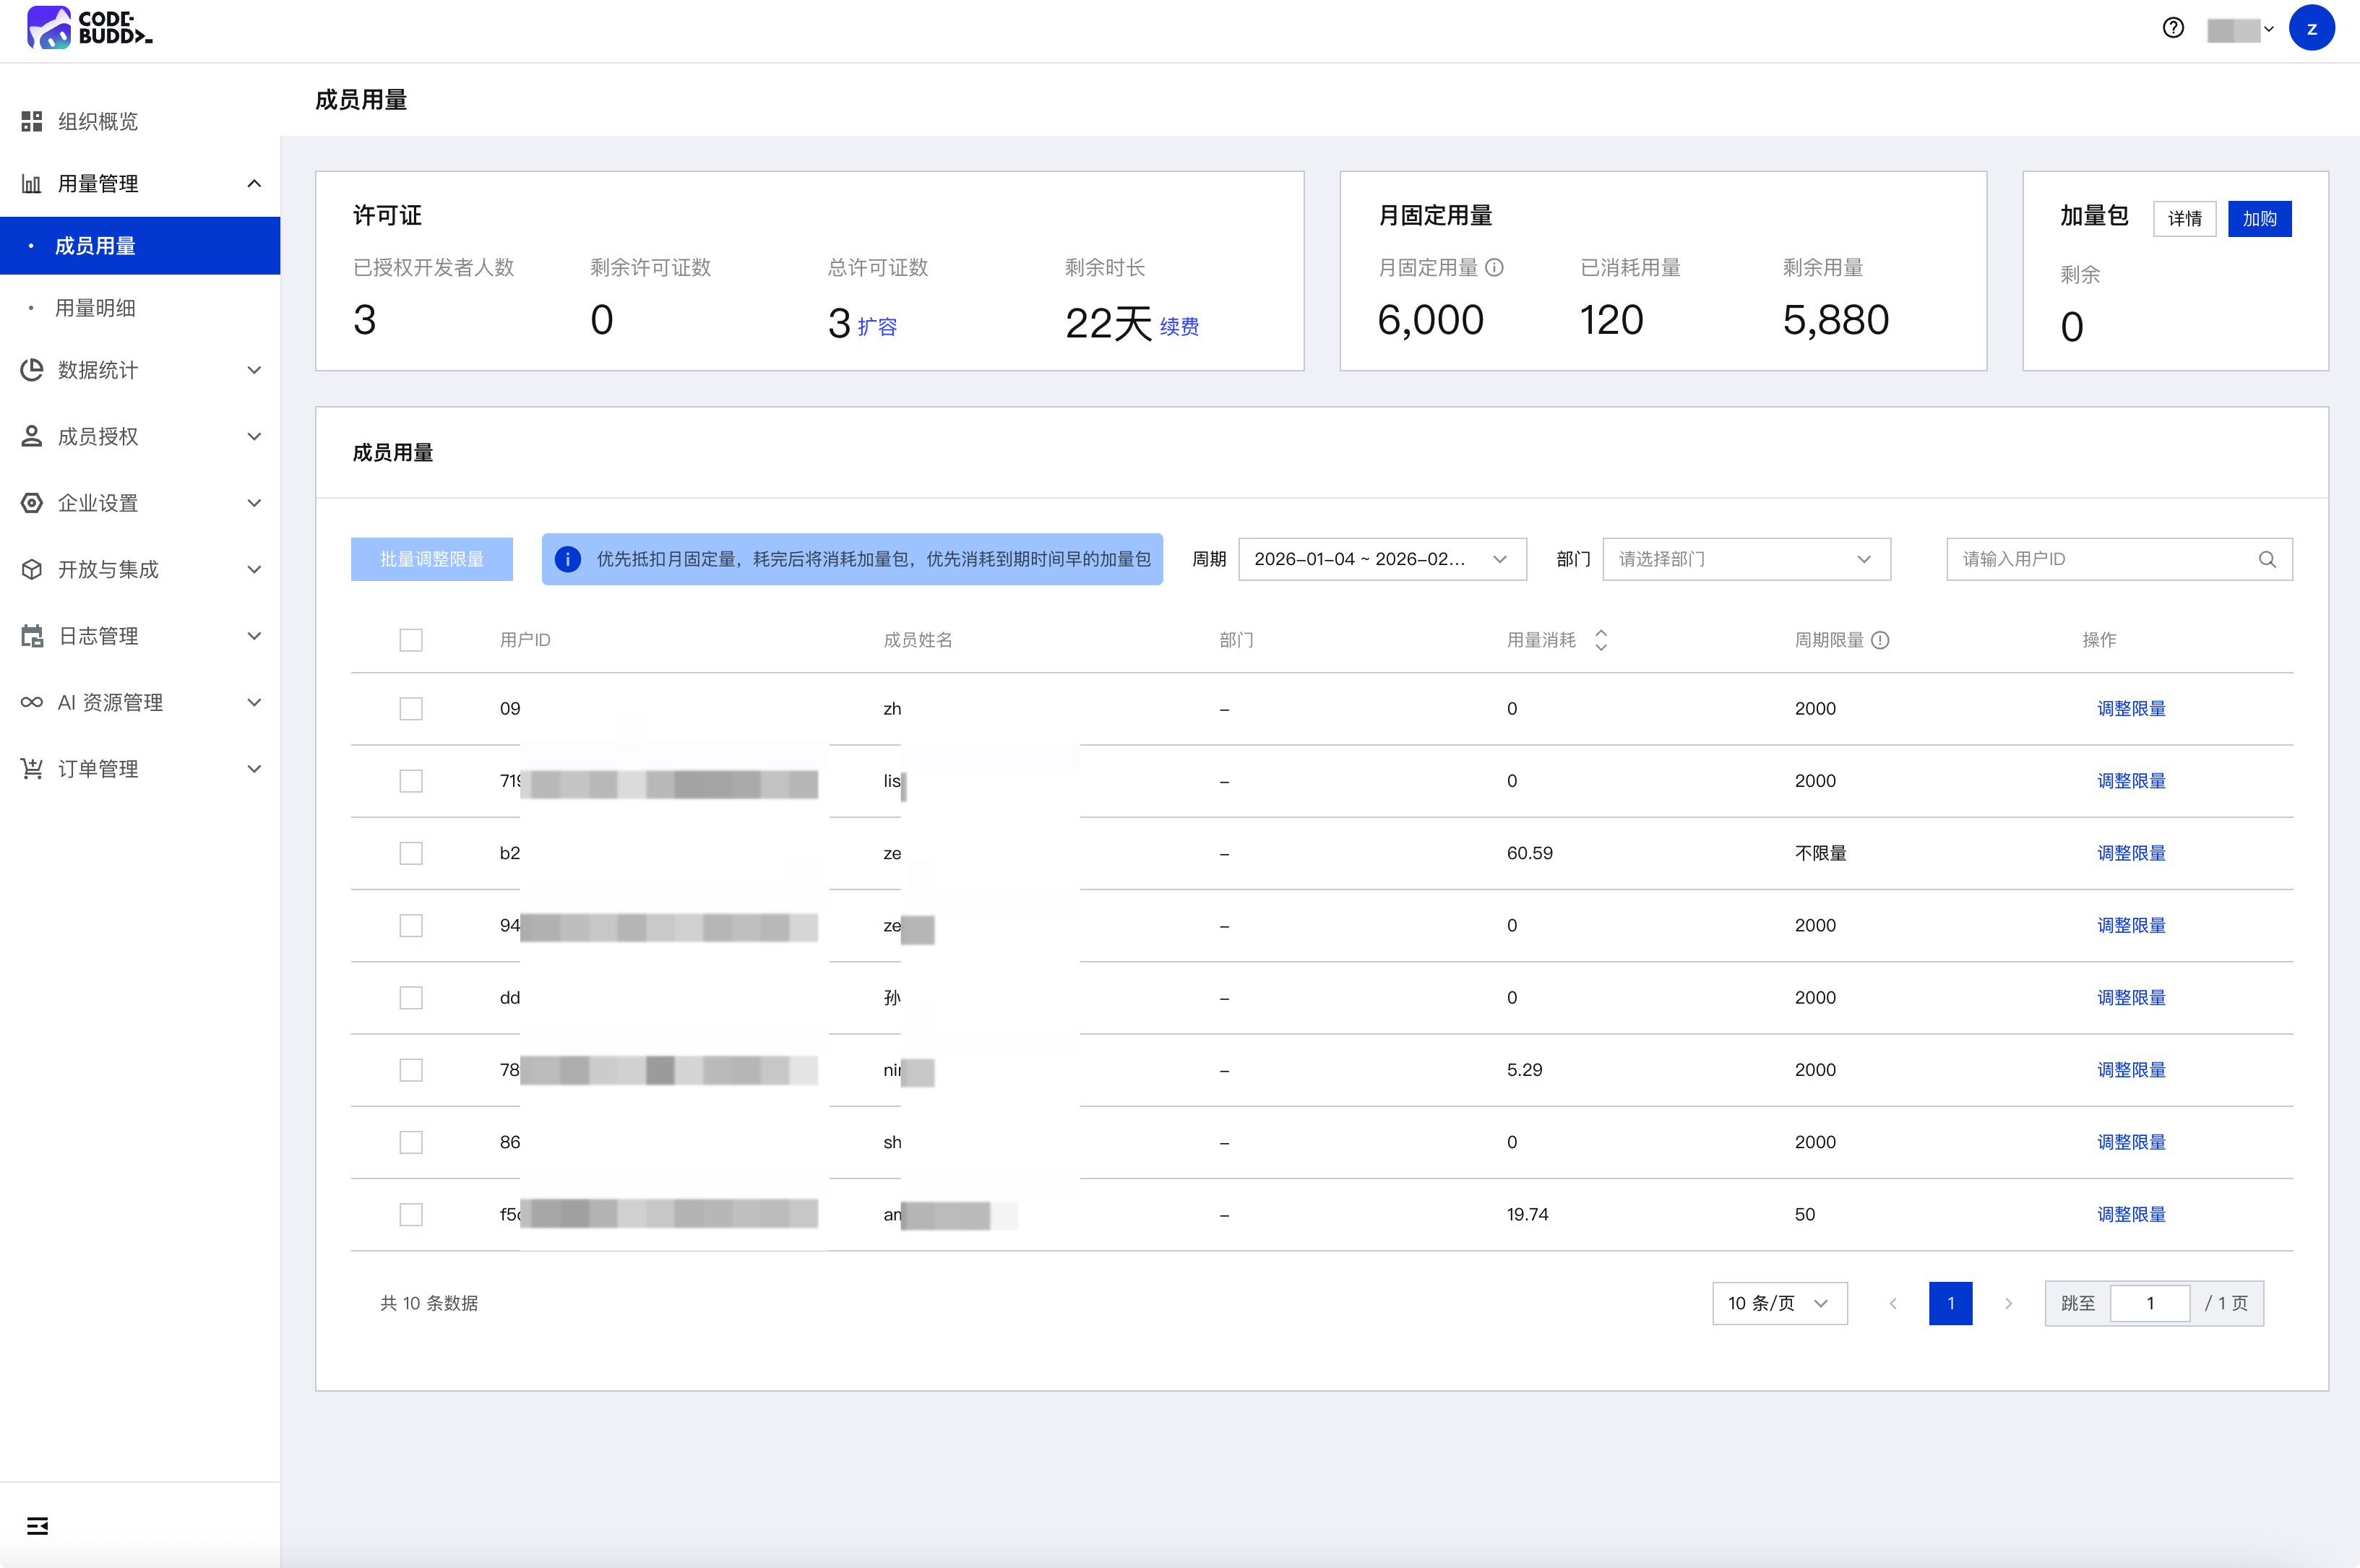Open 组织概览 from sidebar
Image resolution: width=2360 pixels, height=1568 pixels.
pos(98,121)
